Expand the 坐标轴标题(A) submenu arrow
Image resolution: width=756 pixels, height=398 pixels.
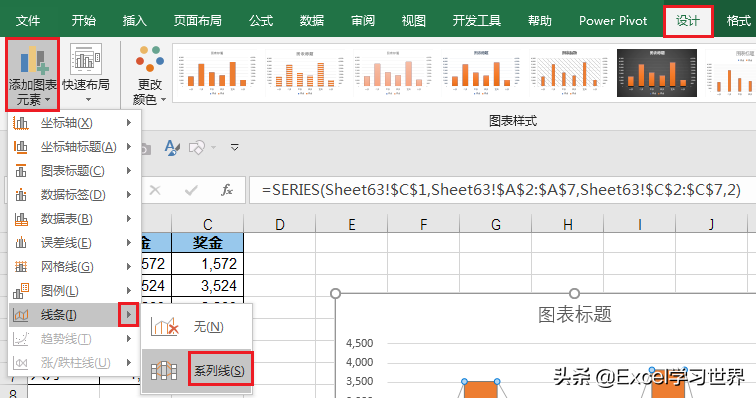click(x=129, y=147)
